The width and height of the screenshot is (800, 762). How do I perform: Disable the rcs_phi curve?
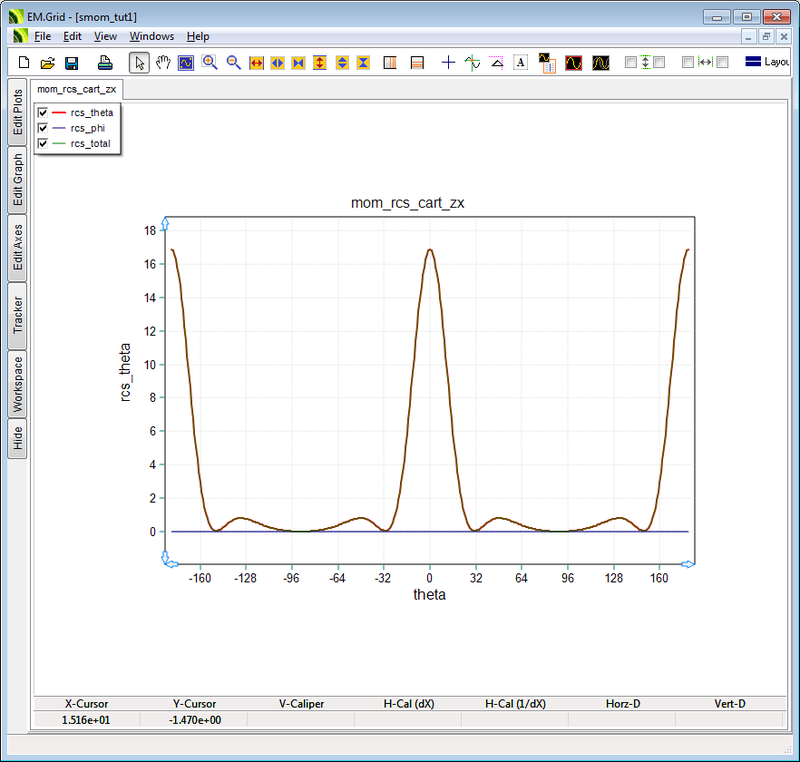point(42,127)
